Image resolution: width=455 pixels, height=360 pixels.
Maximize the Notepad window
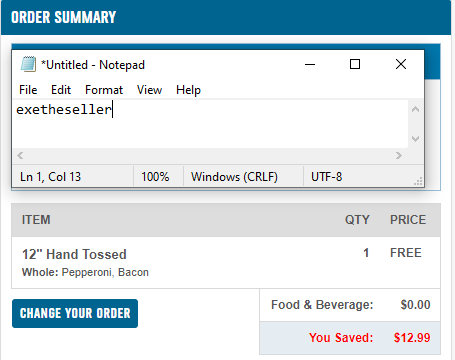point(355,64)
